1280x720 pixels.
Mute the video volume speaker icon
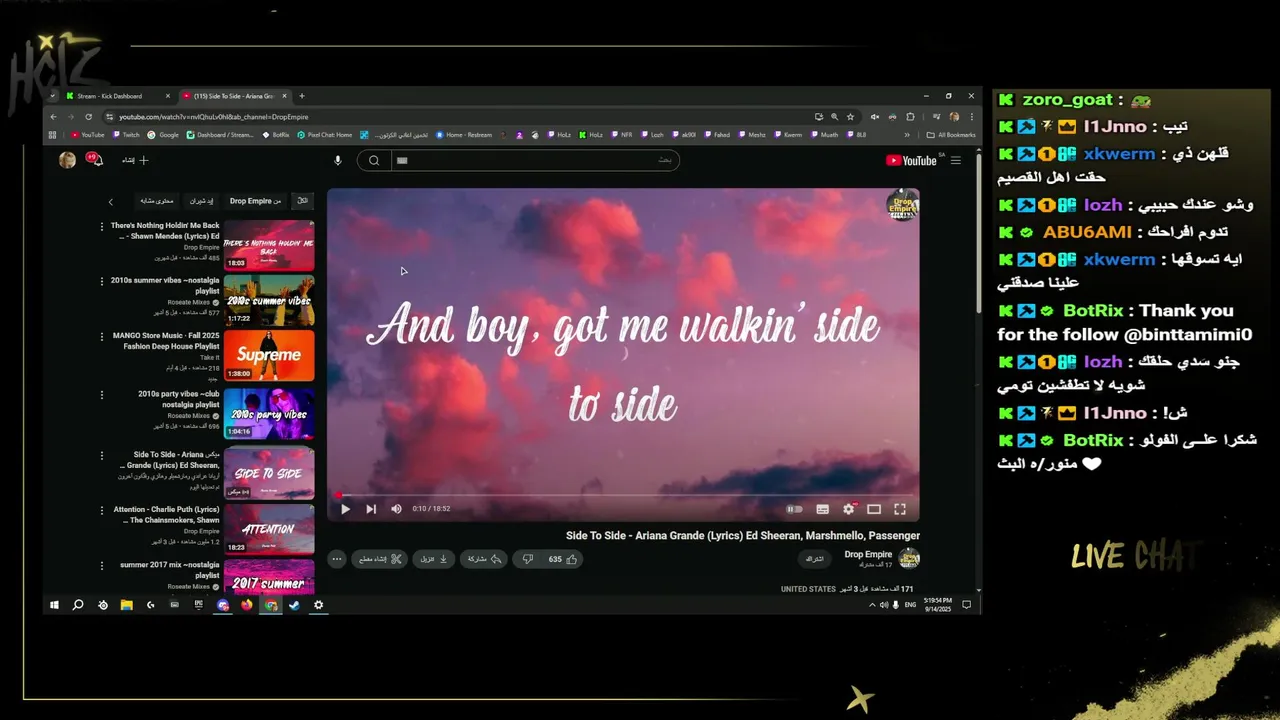396,509
